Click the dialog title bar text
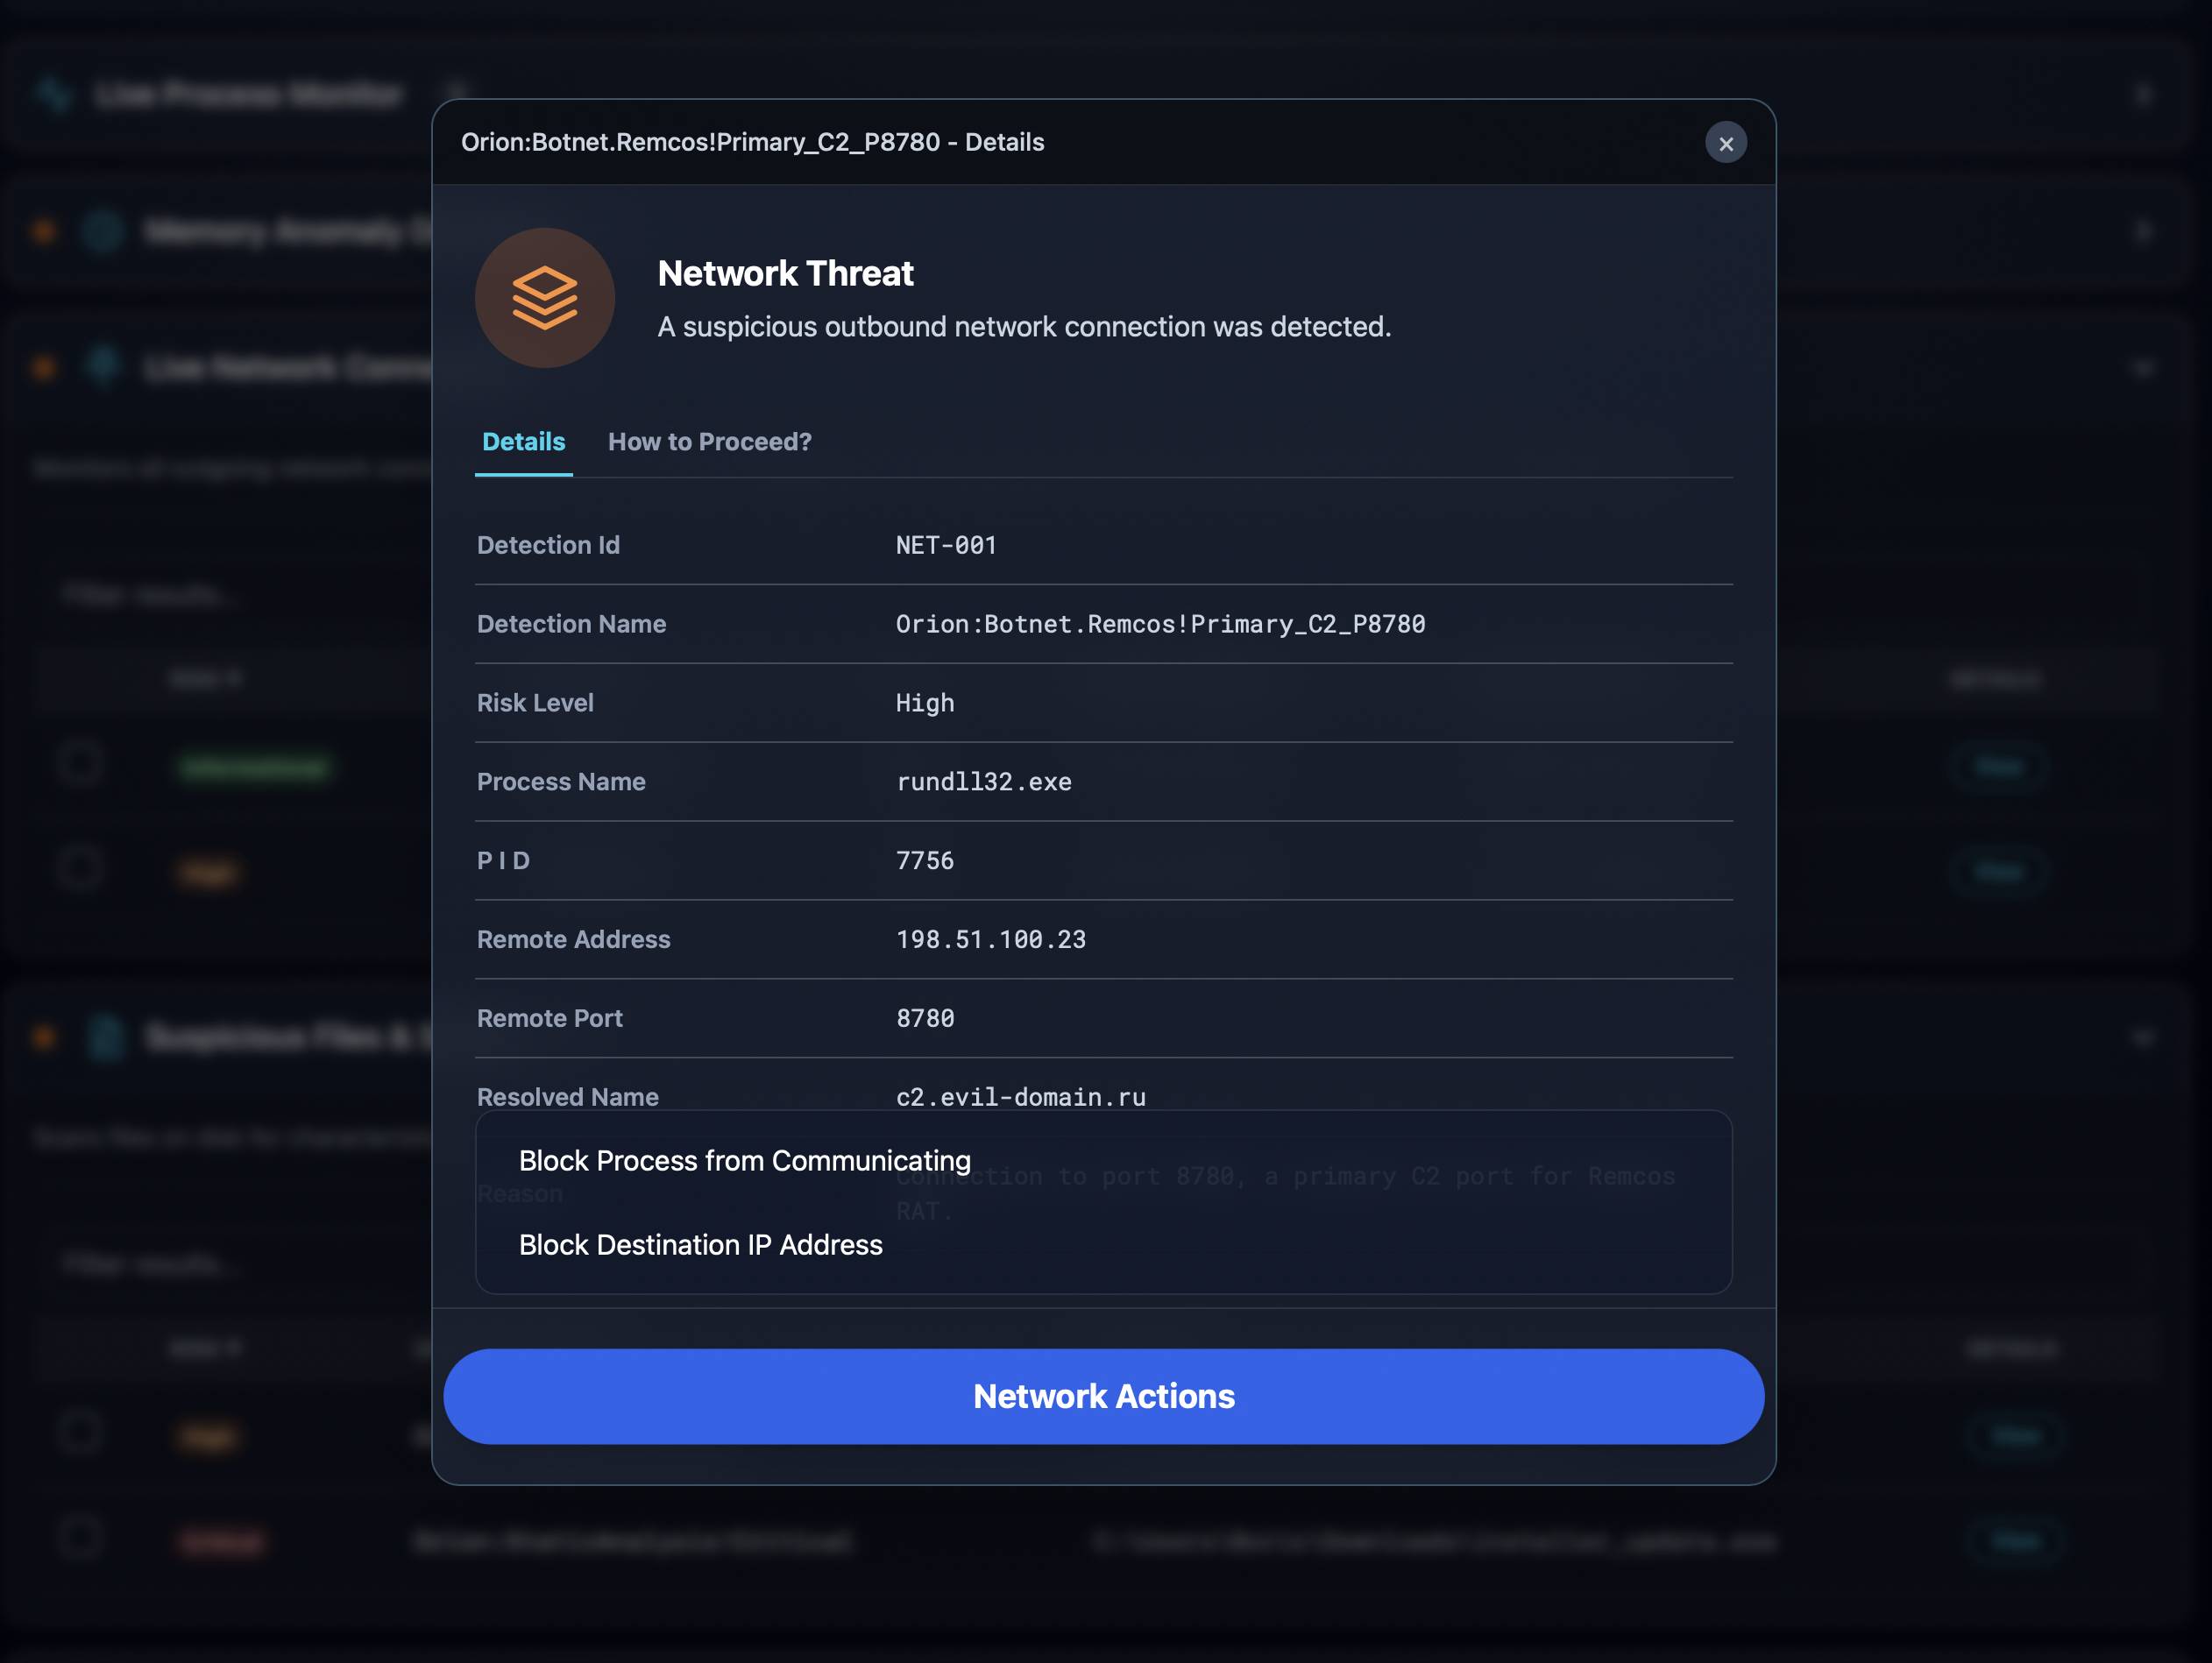The image size is (2212, 1663). [x=752, y=142]
